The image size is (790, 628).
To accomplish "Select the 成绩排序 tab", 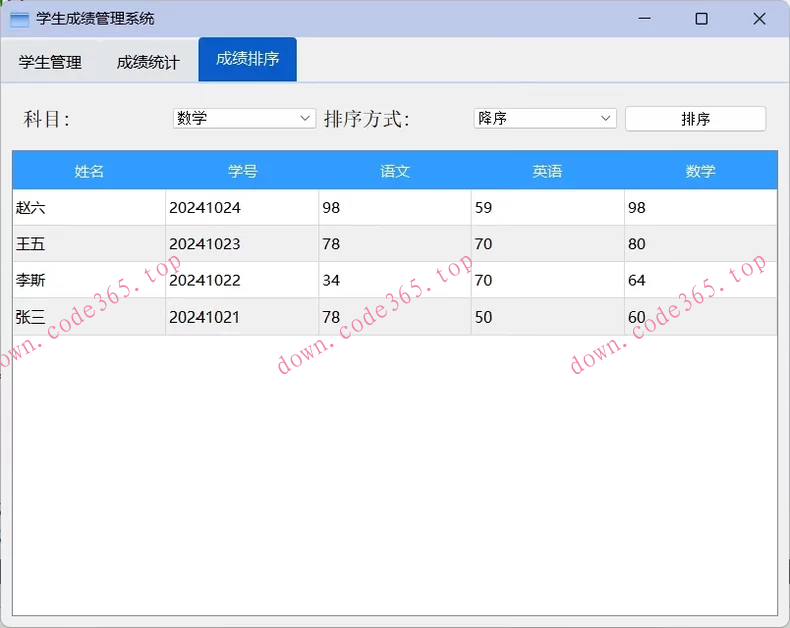I will click(x=247, y=60).
